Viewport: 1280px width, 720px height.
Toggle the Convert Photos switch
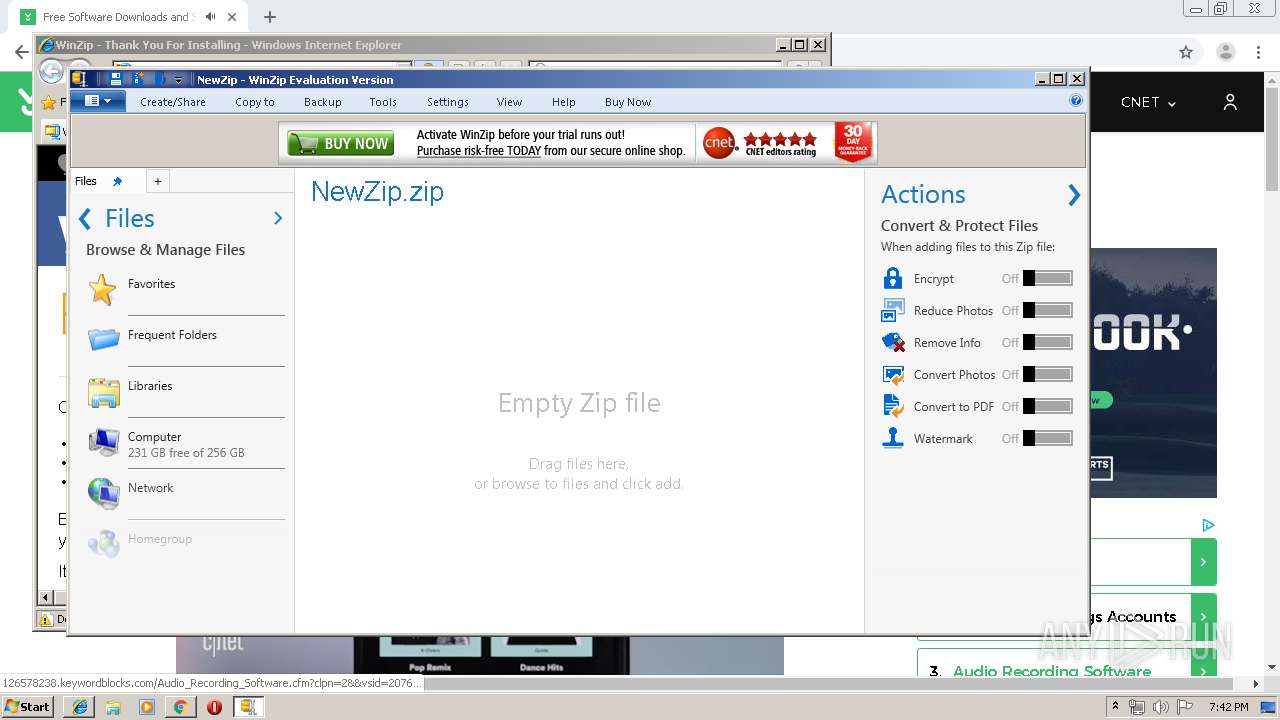1047,375
